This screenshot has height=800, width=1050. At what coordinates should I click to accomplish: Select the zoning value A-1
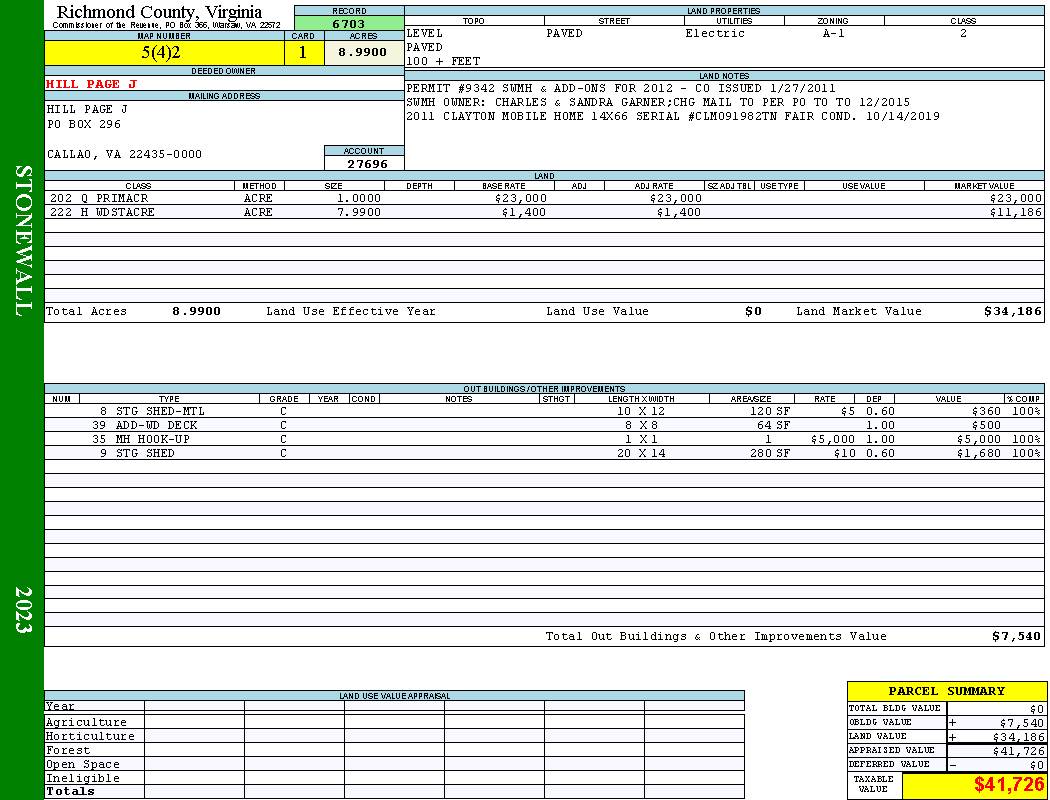tap(833, 33)
